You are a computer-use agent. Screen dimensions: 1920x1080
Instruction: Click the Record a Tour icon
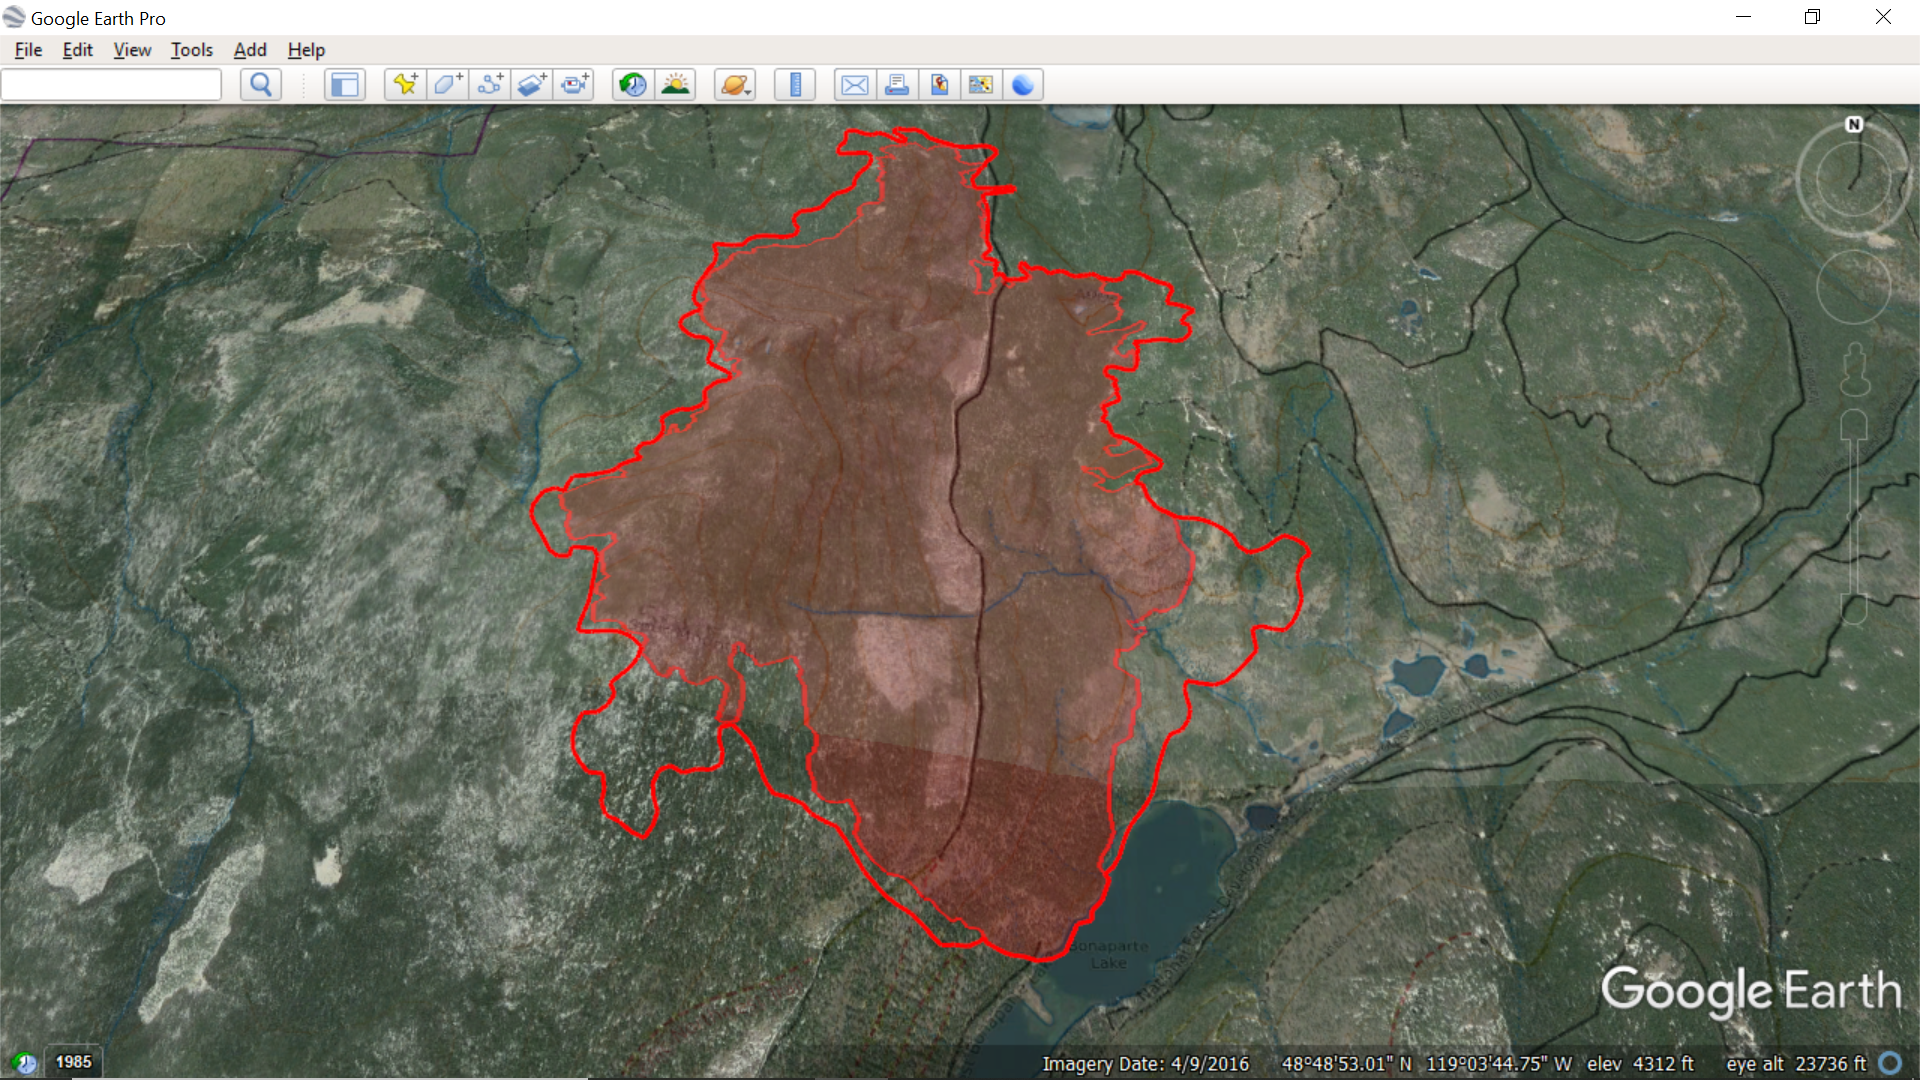(575, 85)
